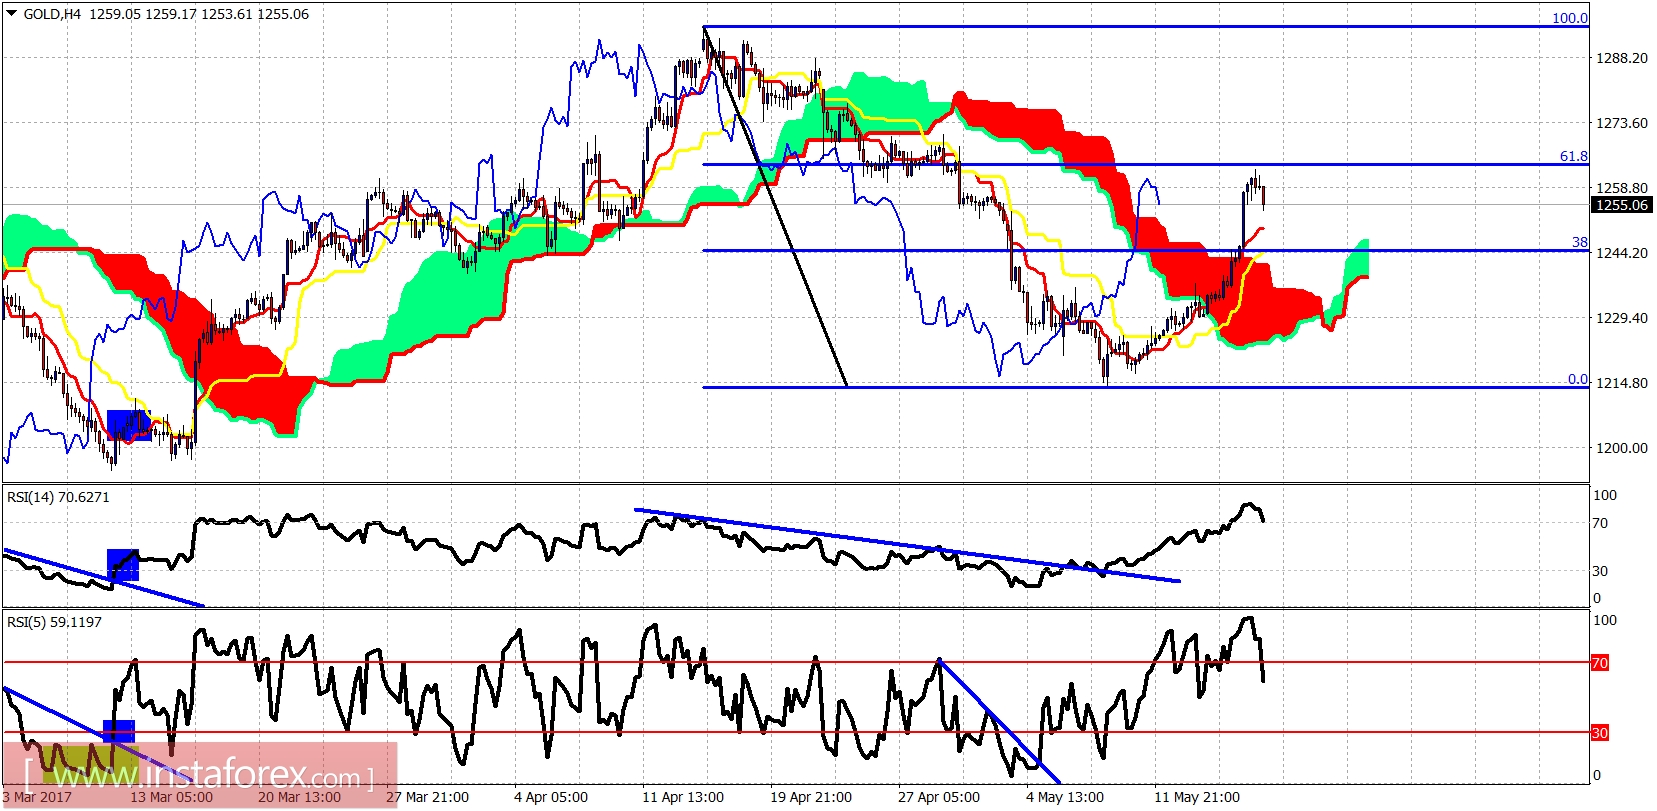Screen dimensions: 1657x811
Task: Click the 1244.20 price axis label
Action: click(1621, 253)
